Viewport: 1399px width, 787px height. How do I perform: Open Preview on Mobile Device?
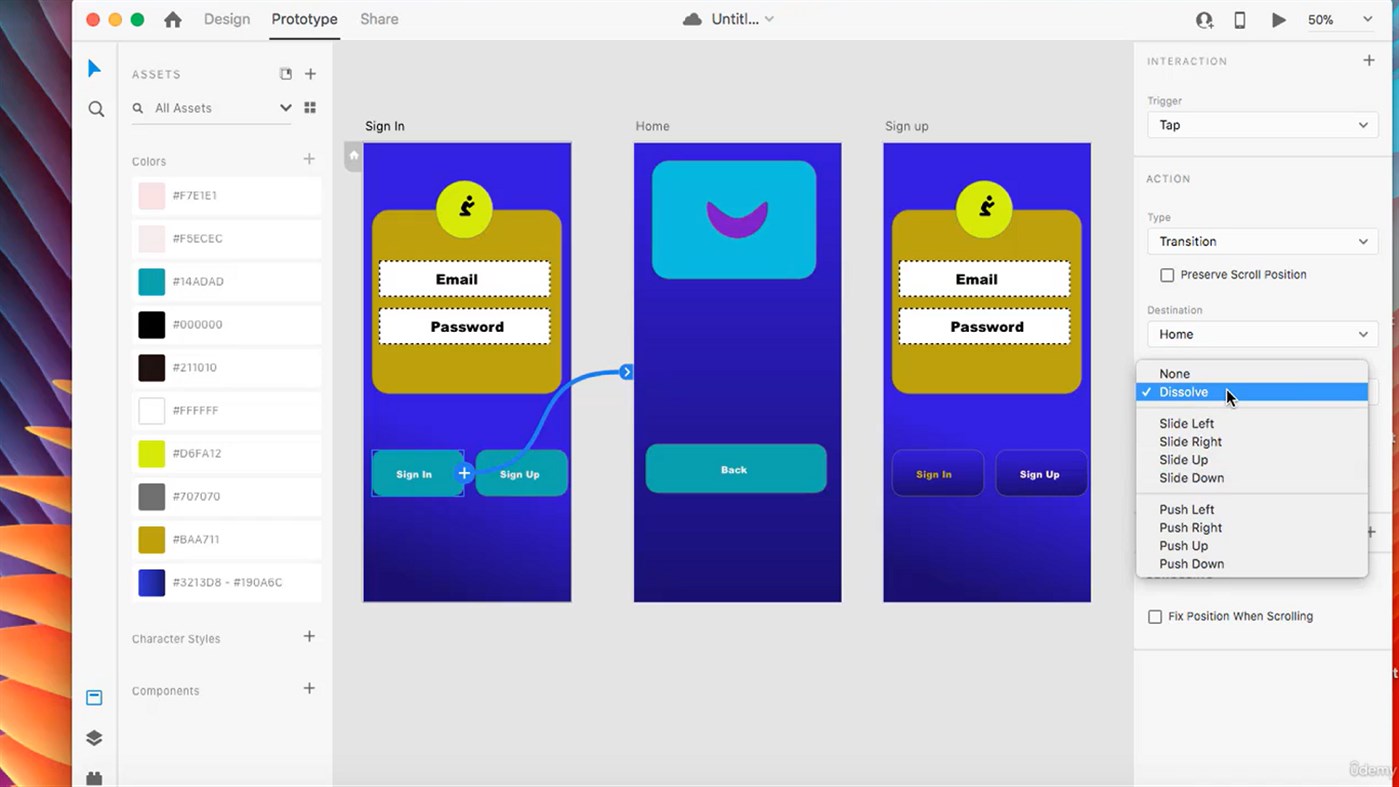[1239, 19]
